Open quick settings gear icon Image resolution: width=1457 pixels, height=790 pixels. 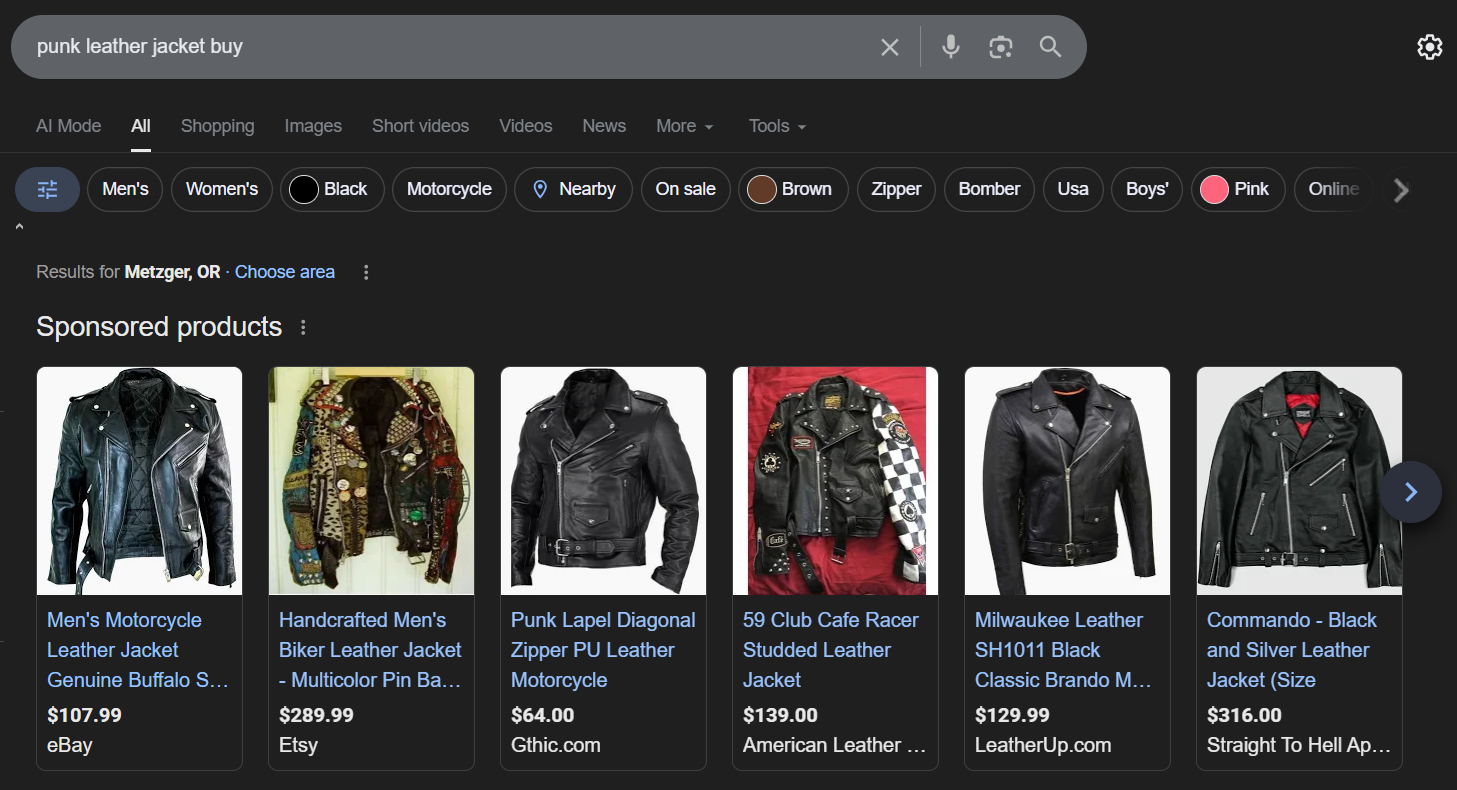coord(1430,47)
